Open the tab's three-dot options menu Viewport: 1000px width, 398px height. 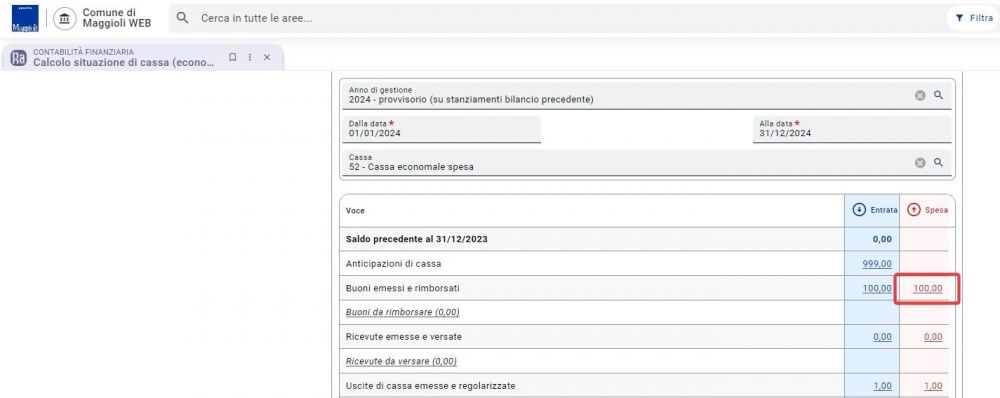[250, 57]
